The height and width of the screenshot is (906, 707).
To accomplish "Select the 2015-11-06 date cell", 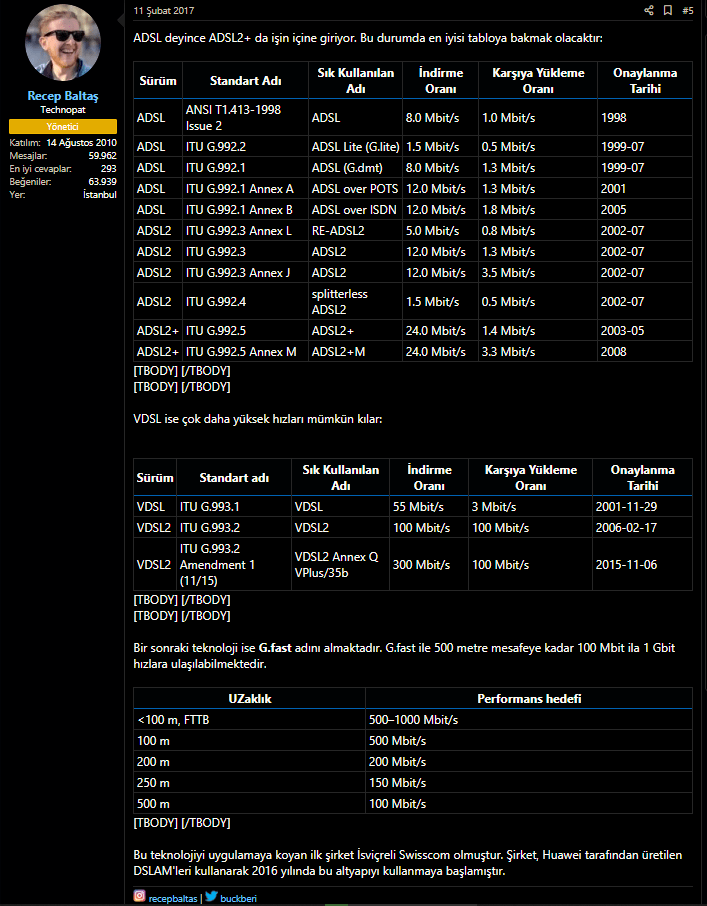I will [x=642, y=565].
